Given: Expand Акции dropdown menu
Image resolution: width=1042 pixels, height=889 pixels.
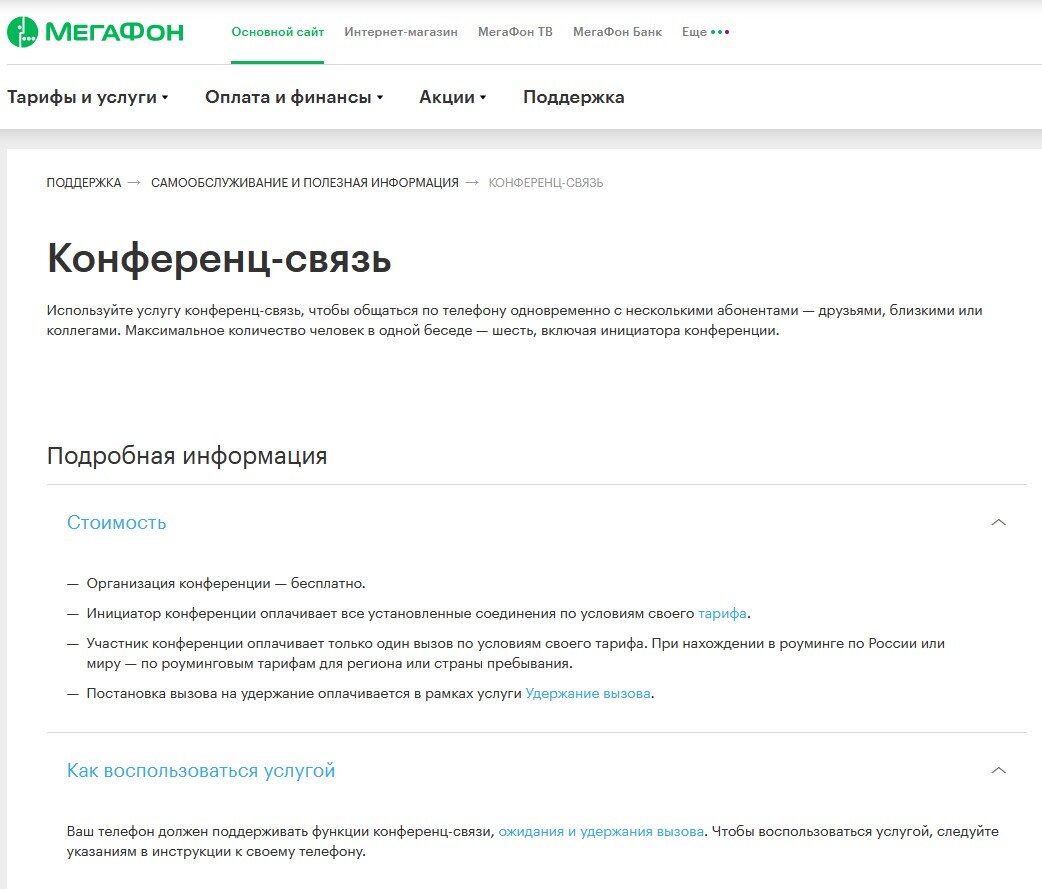Looking at the screenshot, I should [453, 97].
